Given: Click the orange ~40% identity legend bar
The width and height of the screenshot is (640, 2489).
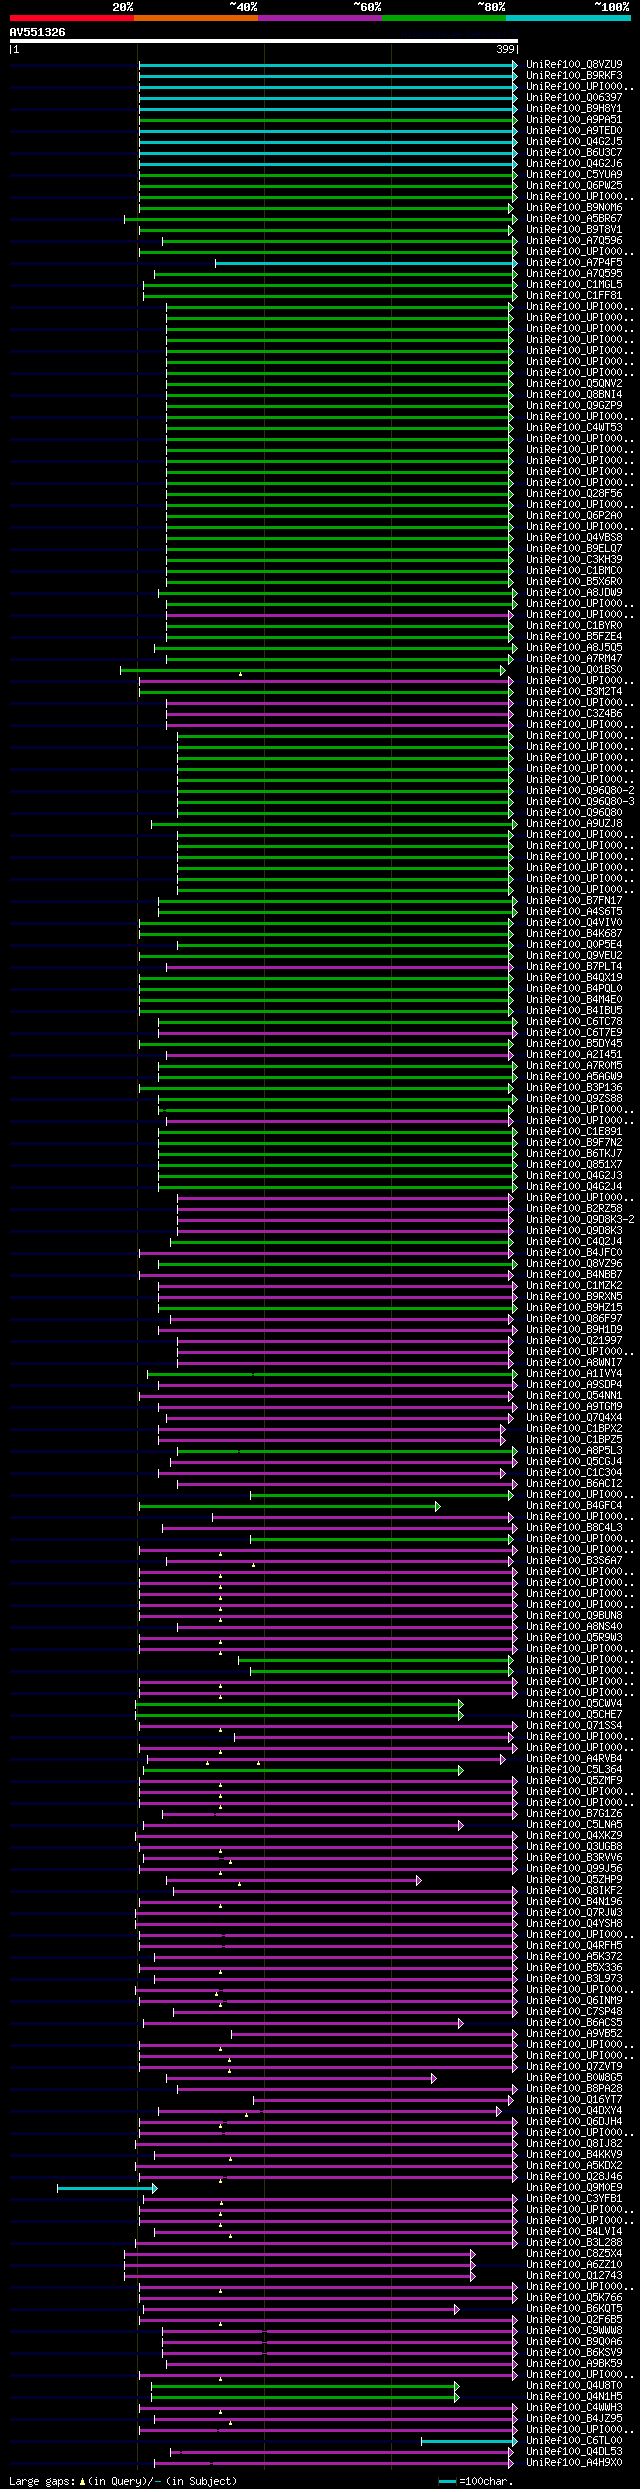Looking at the screenshot, I should (x=195, y=18).
